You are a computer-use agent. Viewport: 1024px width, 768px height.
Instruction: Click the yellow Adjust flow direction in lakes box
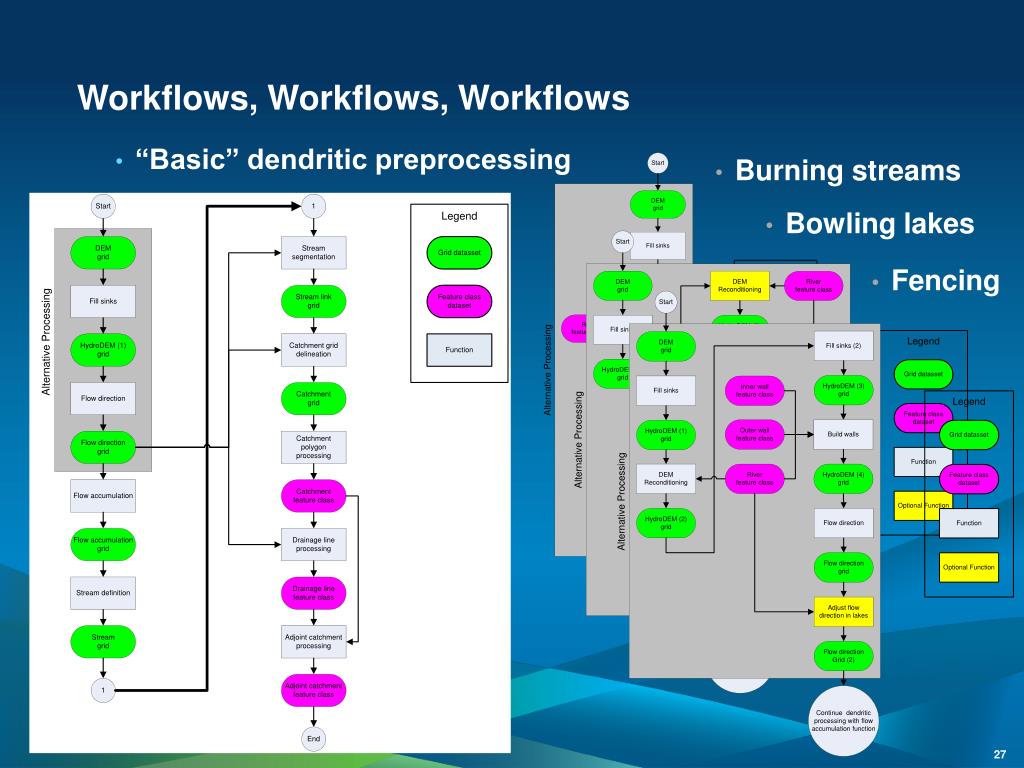coord(843,611)
